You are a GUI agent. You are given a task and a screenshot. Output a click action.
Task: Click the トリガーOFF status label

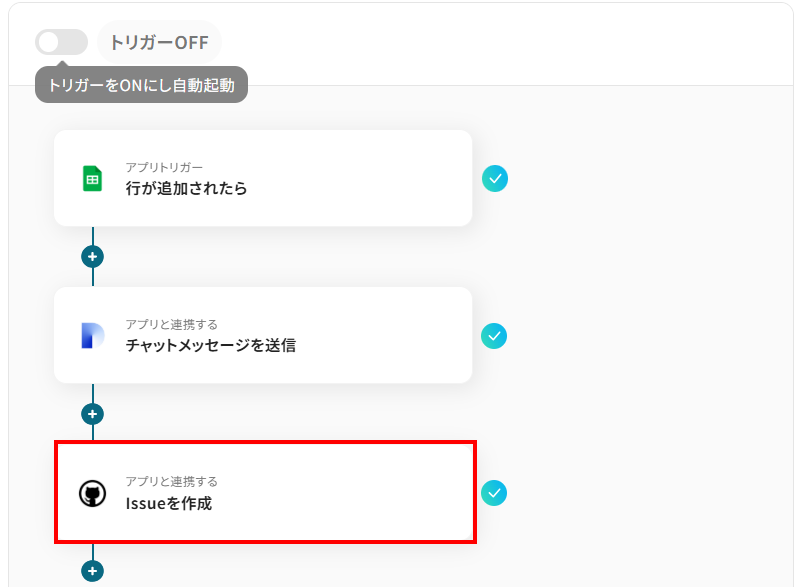pos(159,42)
